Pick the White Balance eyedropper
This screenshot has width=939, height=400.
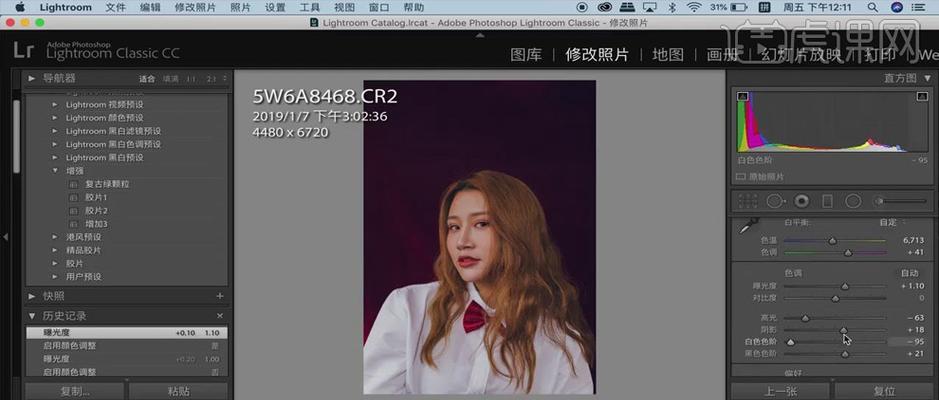[x=749, y=226]
